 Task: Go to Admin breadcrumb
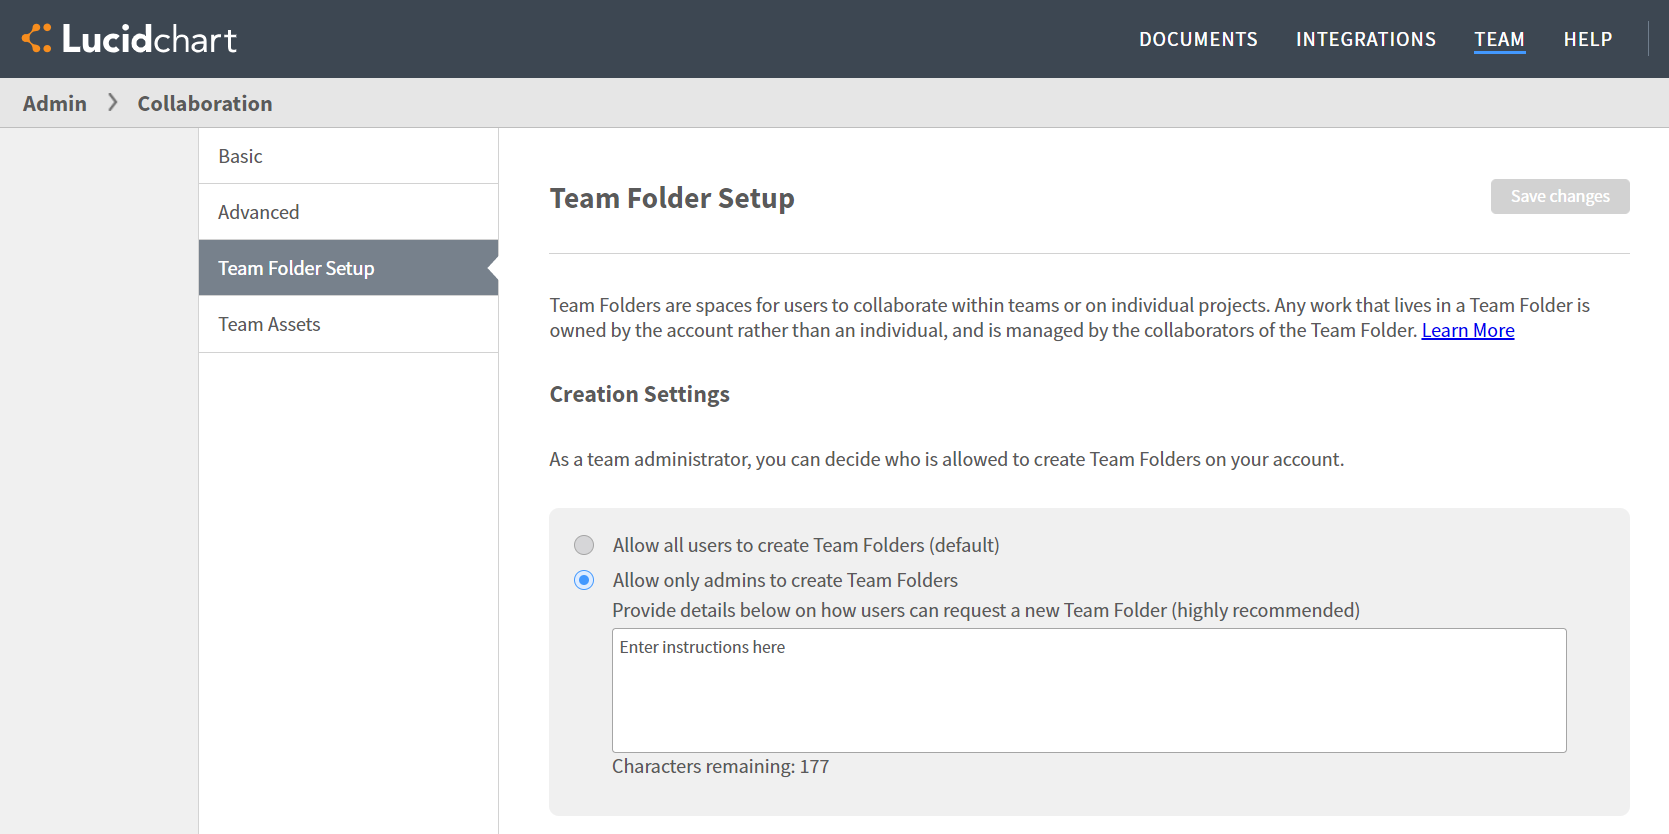click(x=55, y=103)
